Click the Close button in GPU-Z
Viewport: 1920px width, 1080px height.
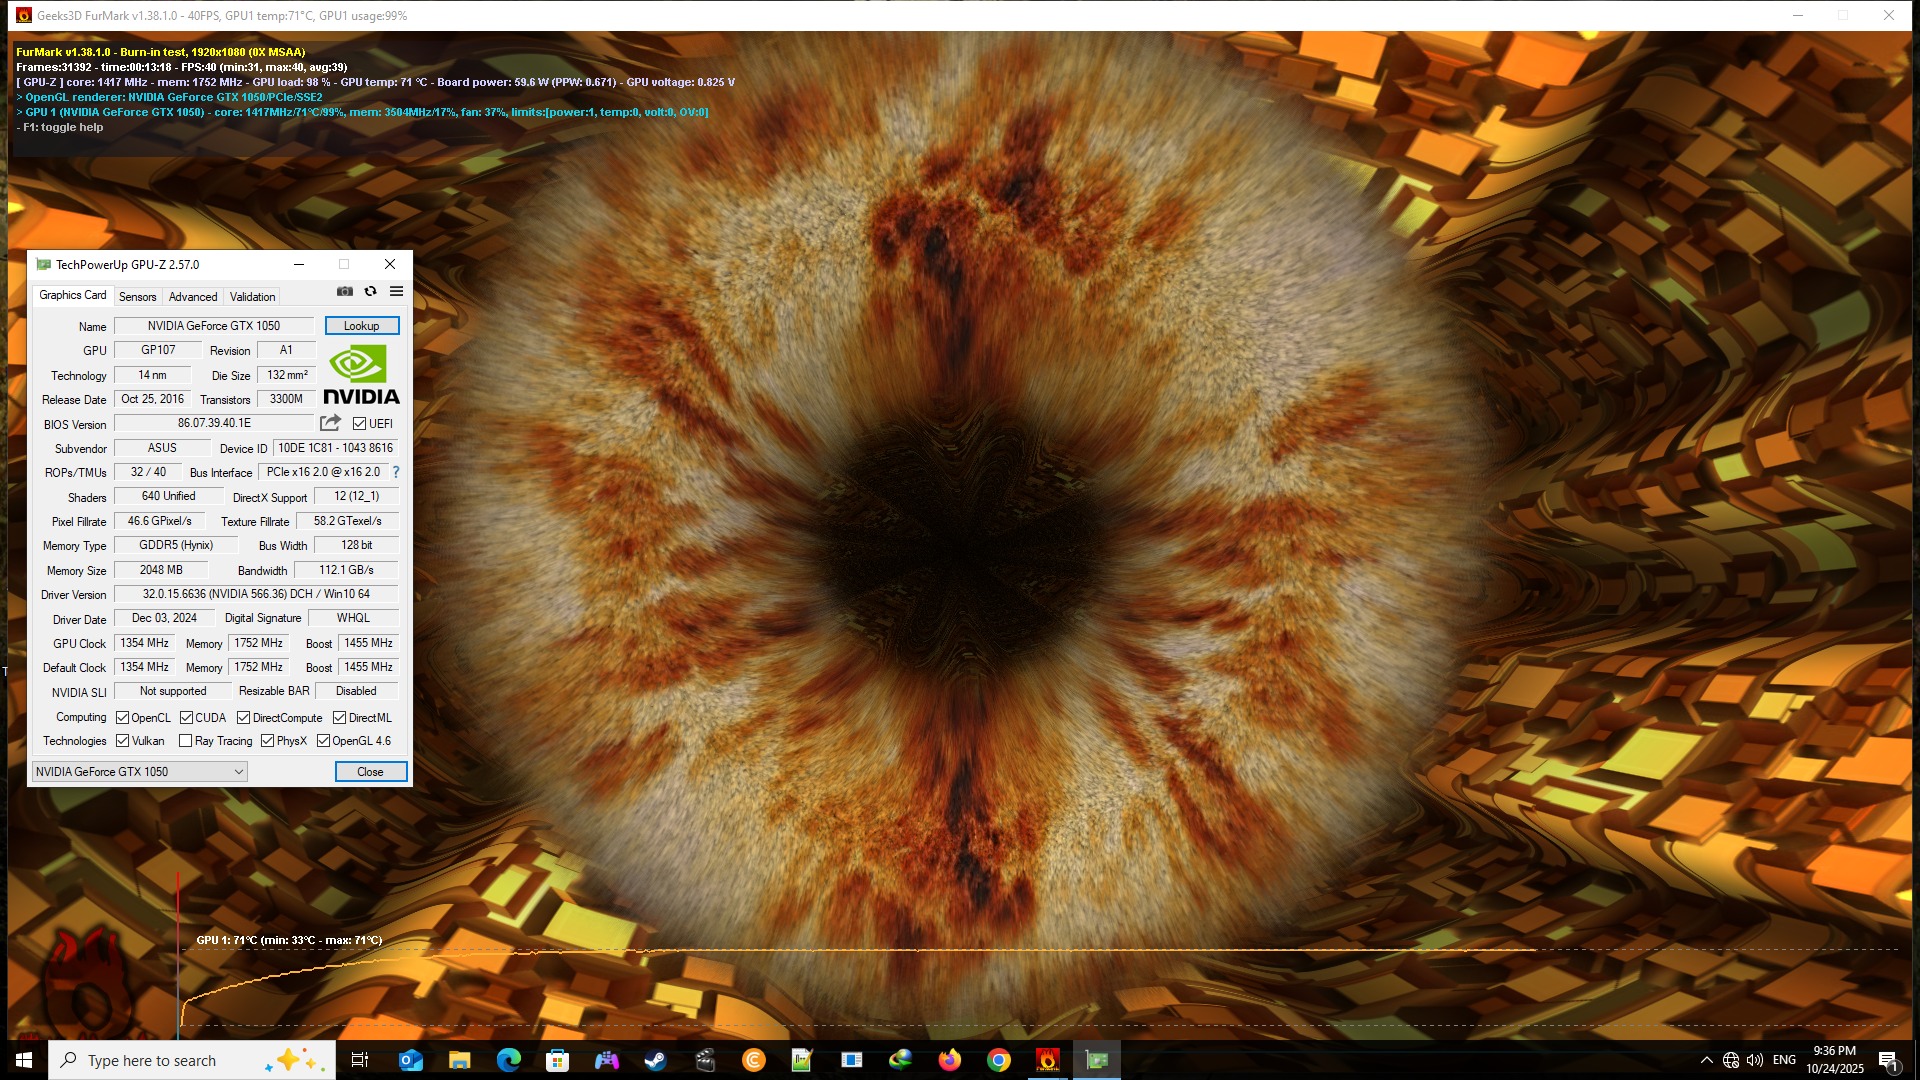(370, 772)
